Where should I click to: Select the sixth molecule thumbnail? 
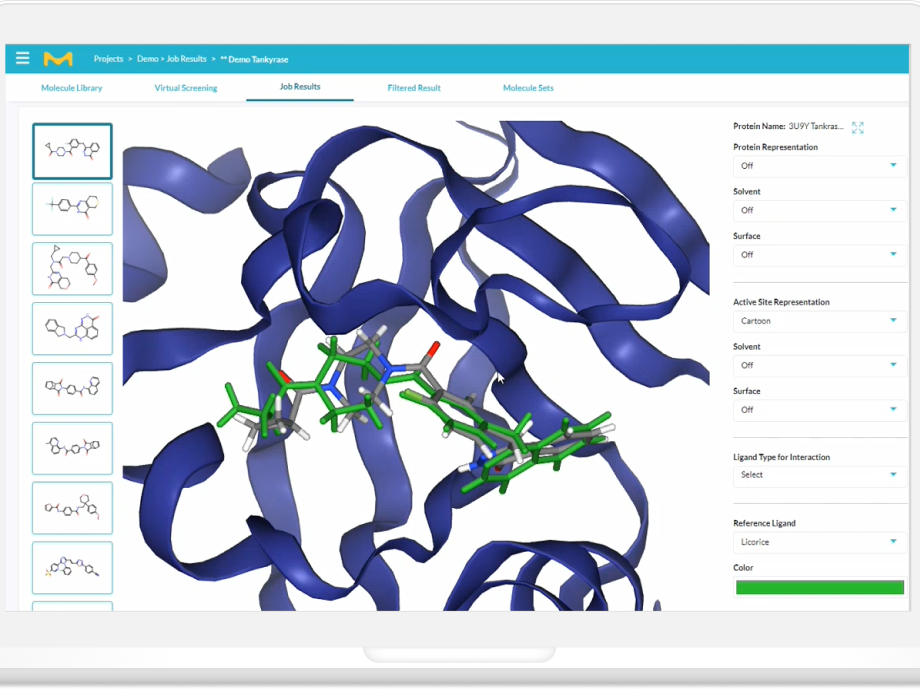click(x=72, y=448)
